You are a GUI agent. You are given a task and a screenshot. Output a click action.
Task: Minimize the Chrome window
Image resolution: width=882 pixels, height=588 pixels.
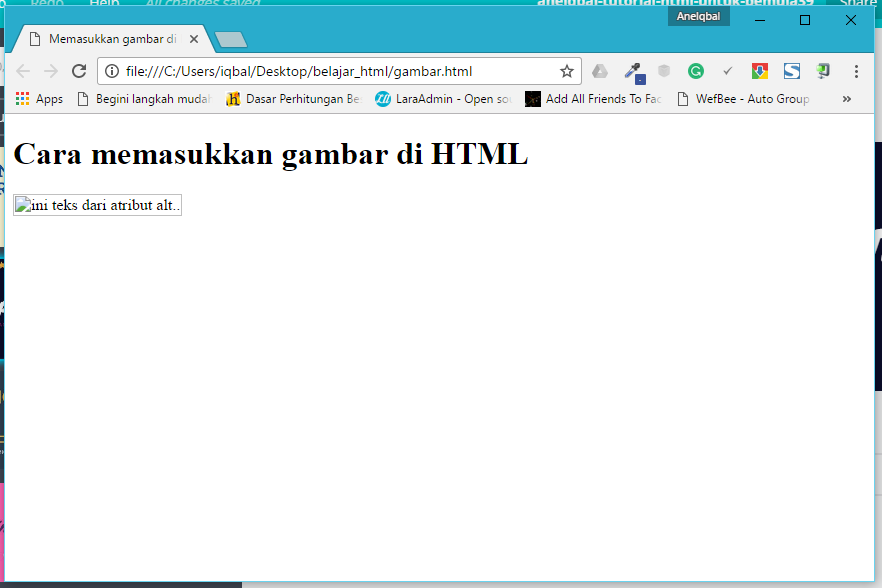point(759,20)
